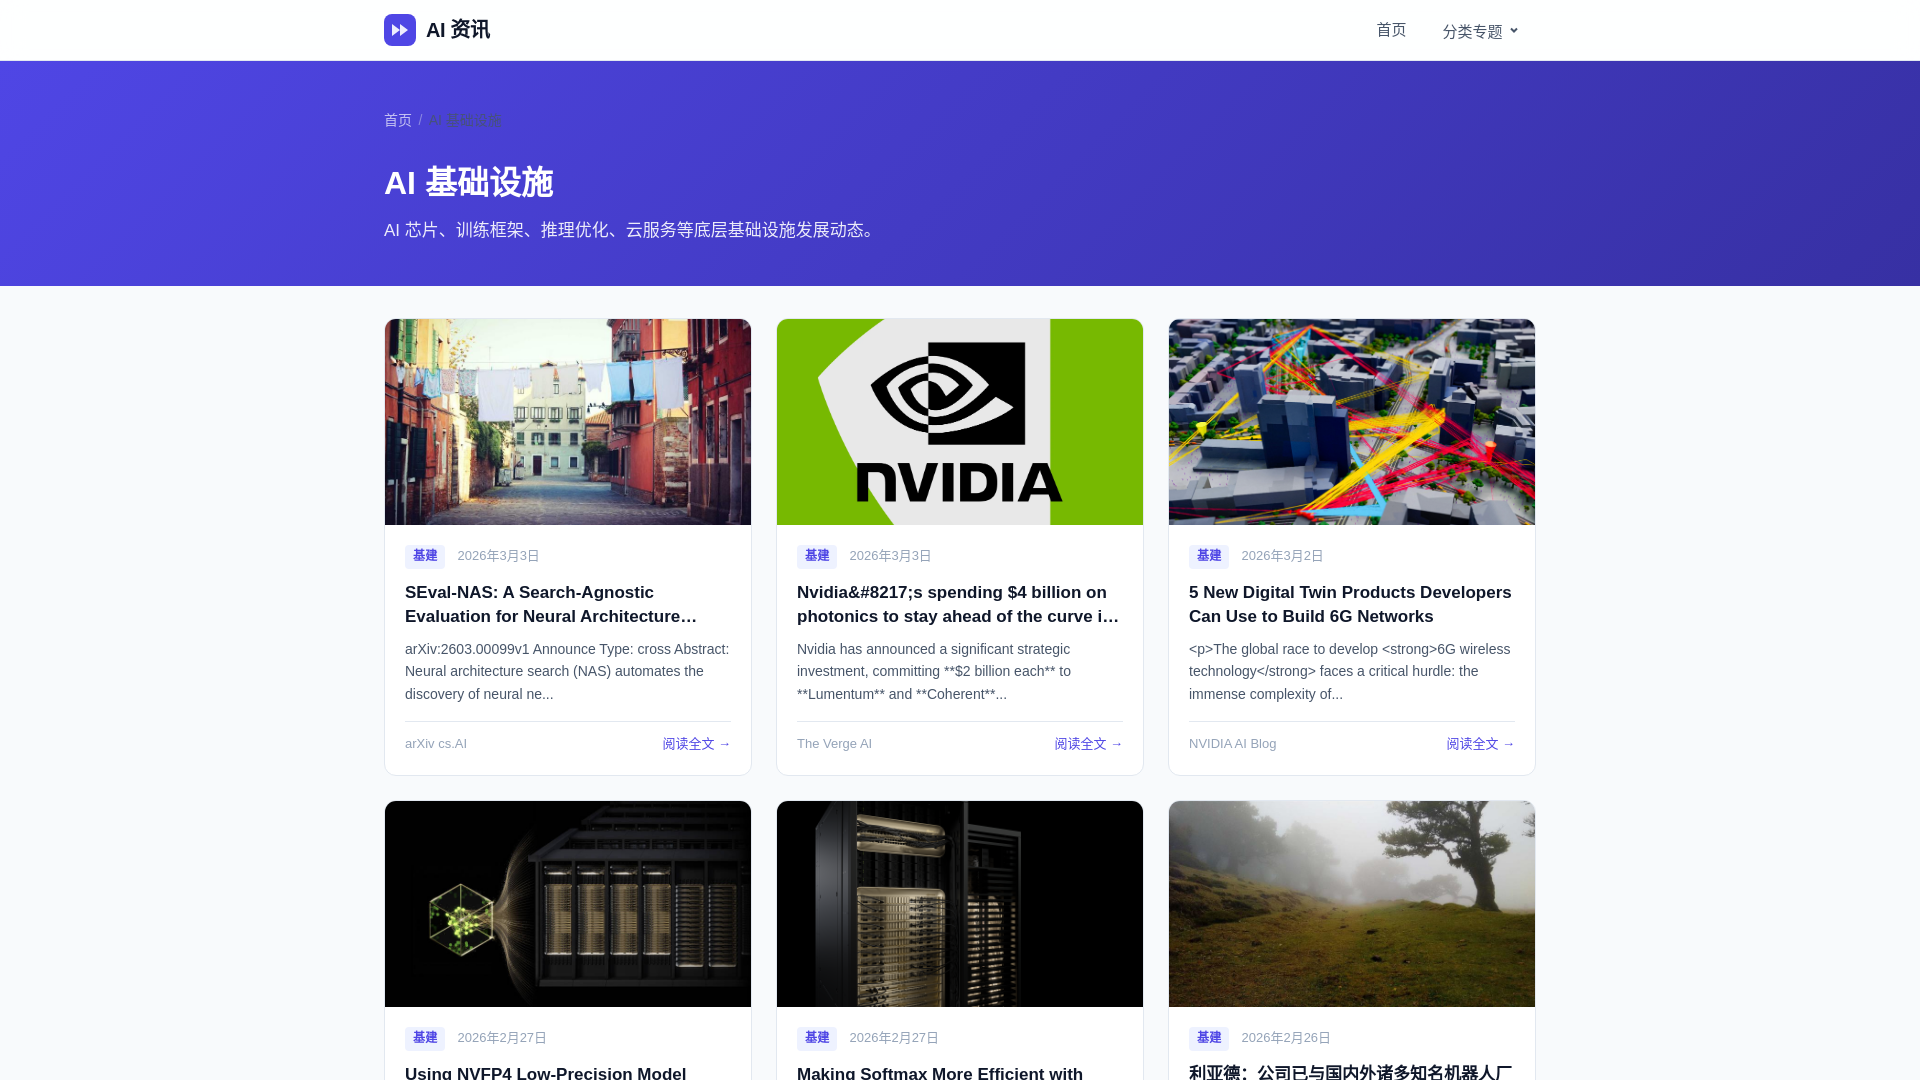Image resolution: width=1920 pixels, height=1080 pixels.
Task: Click 阅读全文 on the NVIDIA AI Blog card
Action: click(x=1480, y=744)
